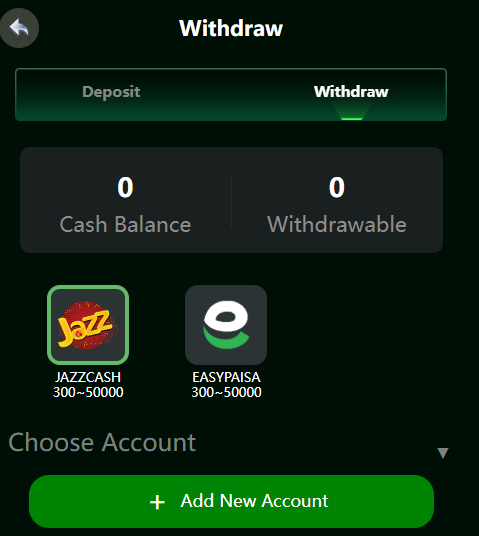Switch to the Withdraw tab
Viewport: 479px width, 536px height.
point(351,92)
